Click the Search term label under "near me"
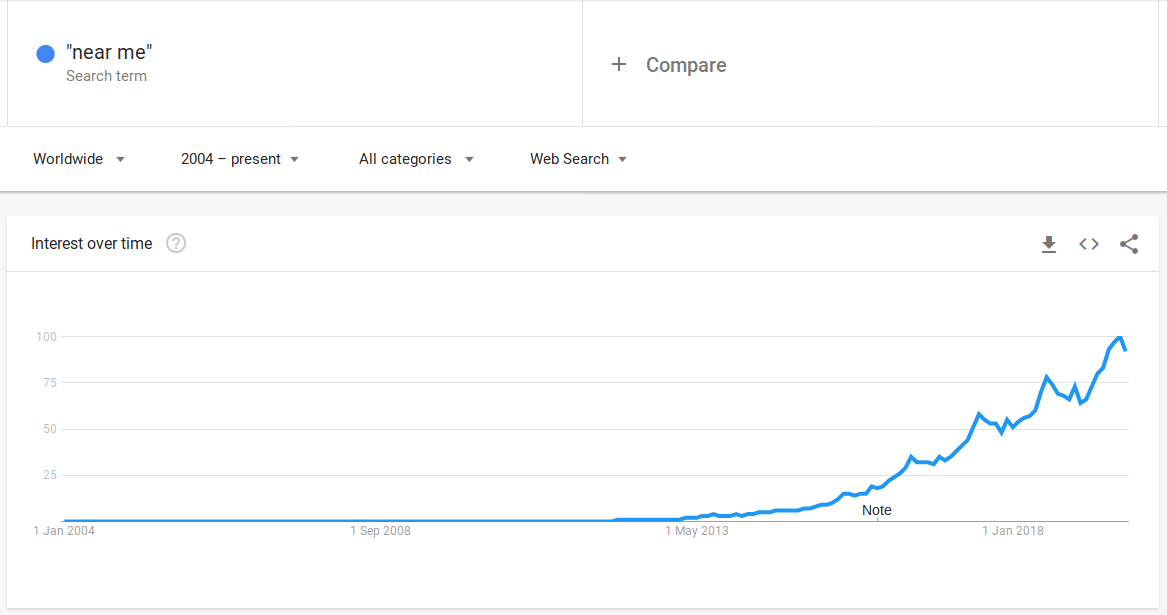The height and width of the screenshot is (615, 1167). [x=106, y=76]
